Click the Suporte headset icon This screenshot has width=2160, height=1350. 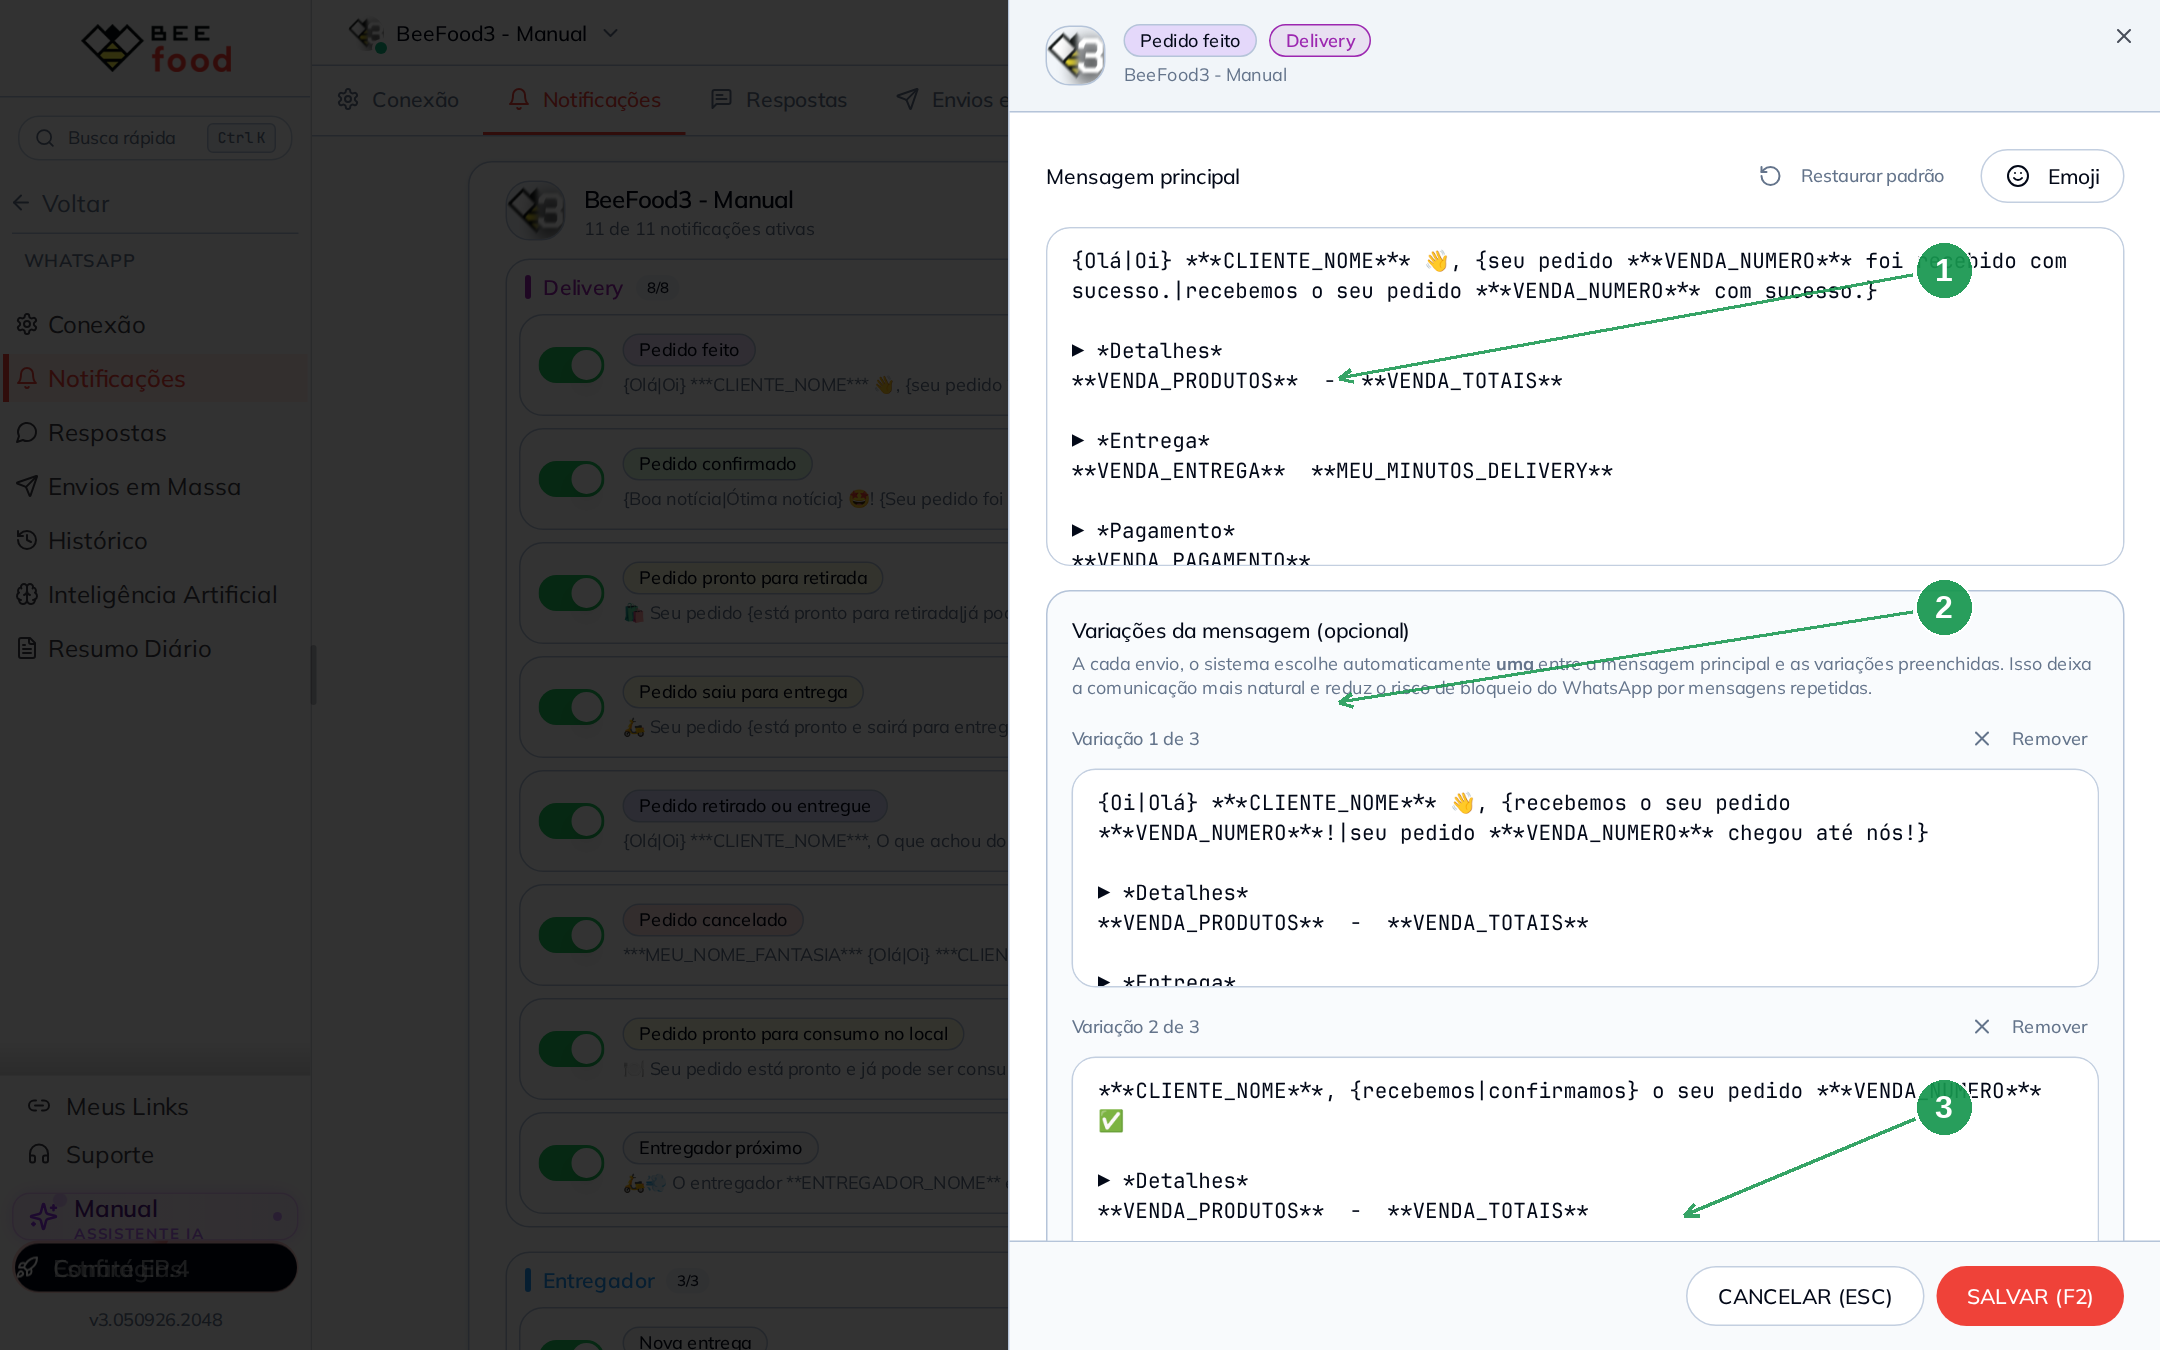point(39,1154)
